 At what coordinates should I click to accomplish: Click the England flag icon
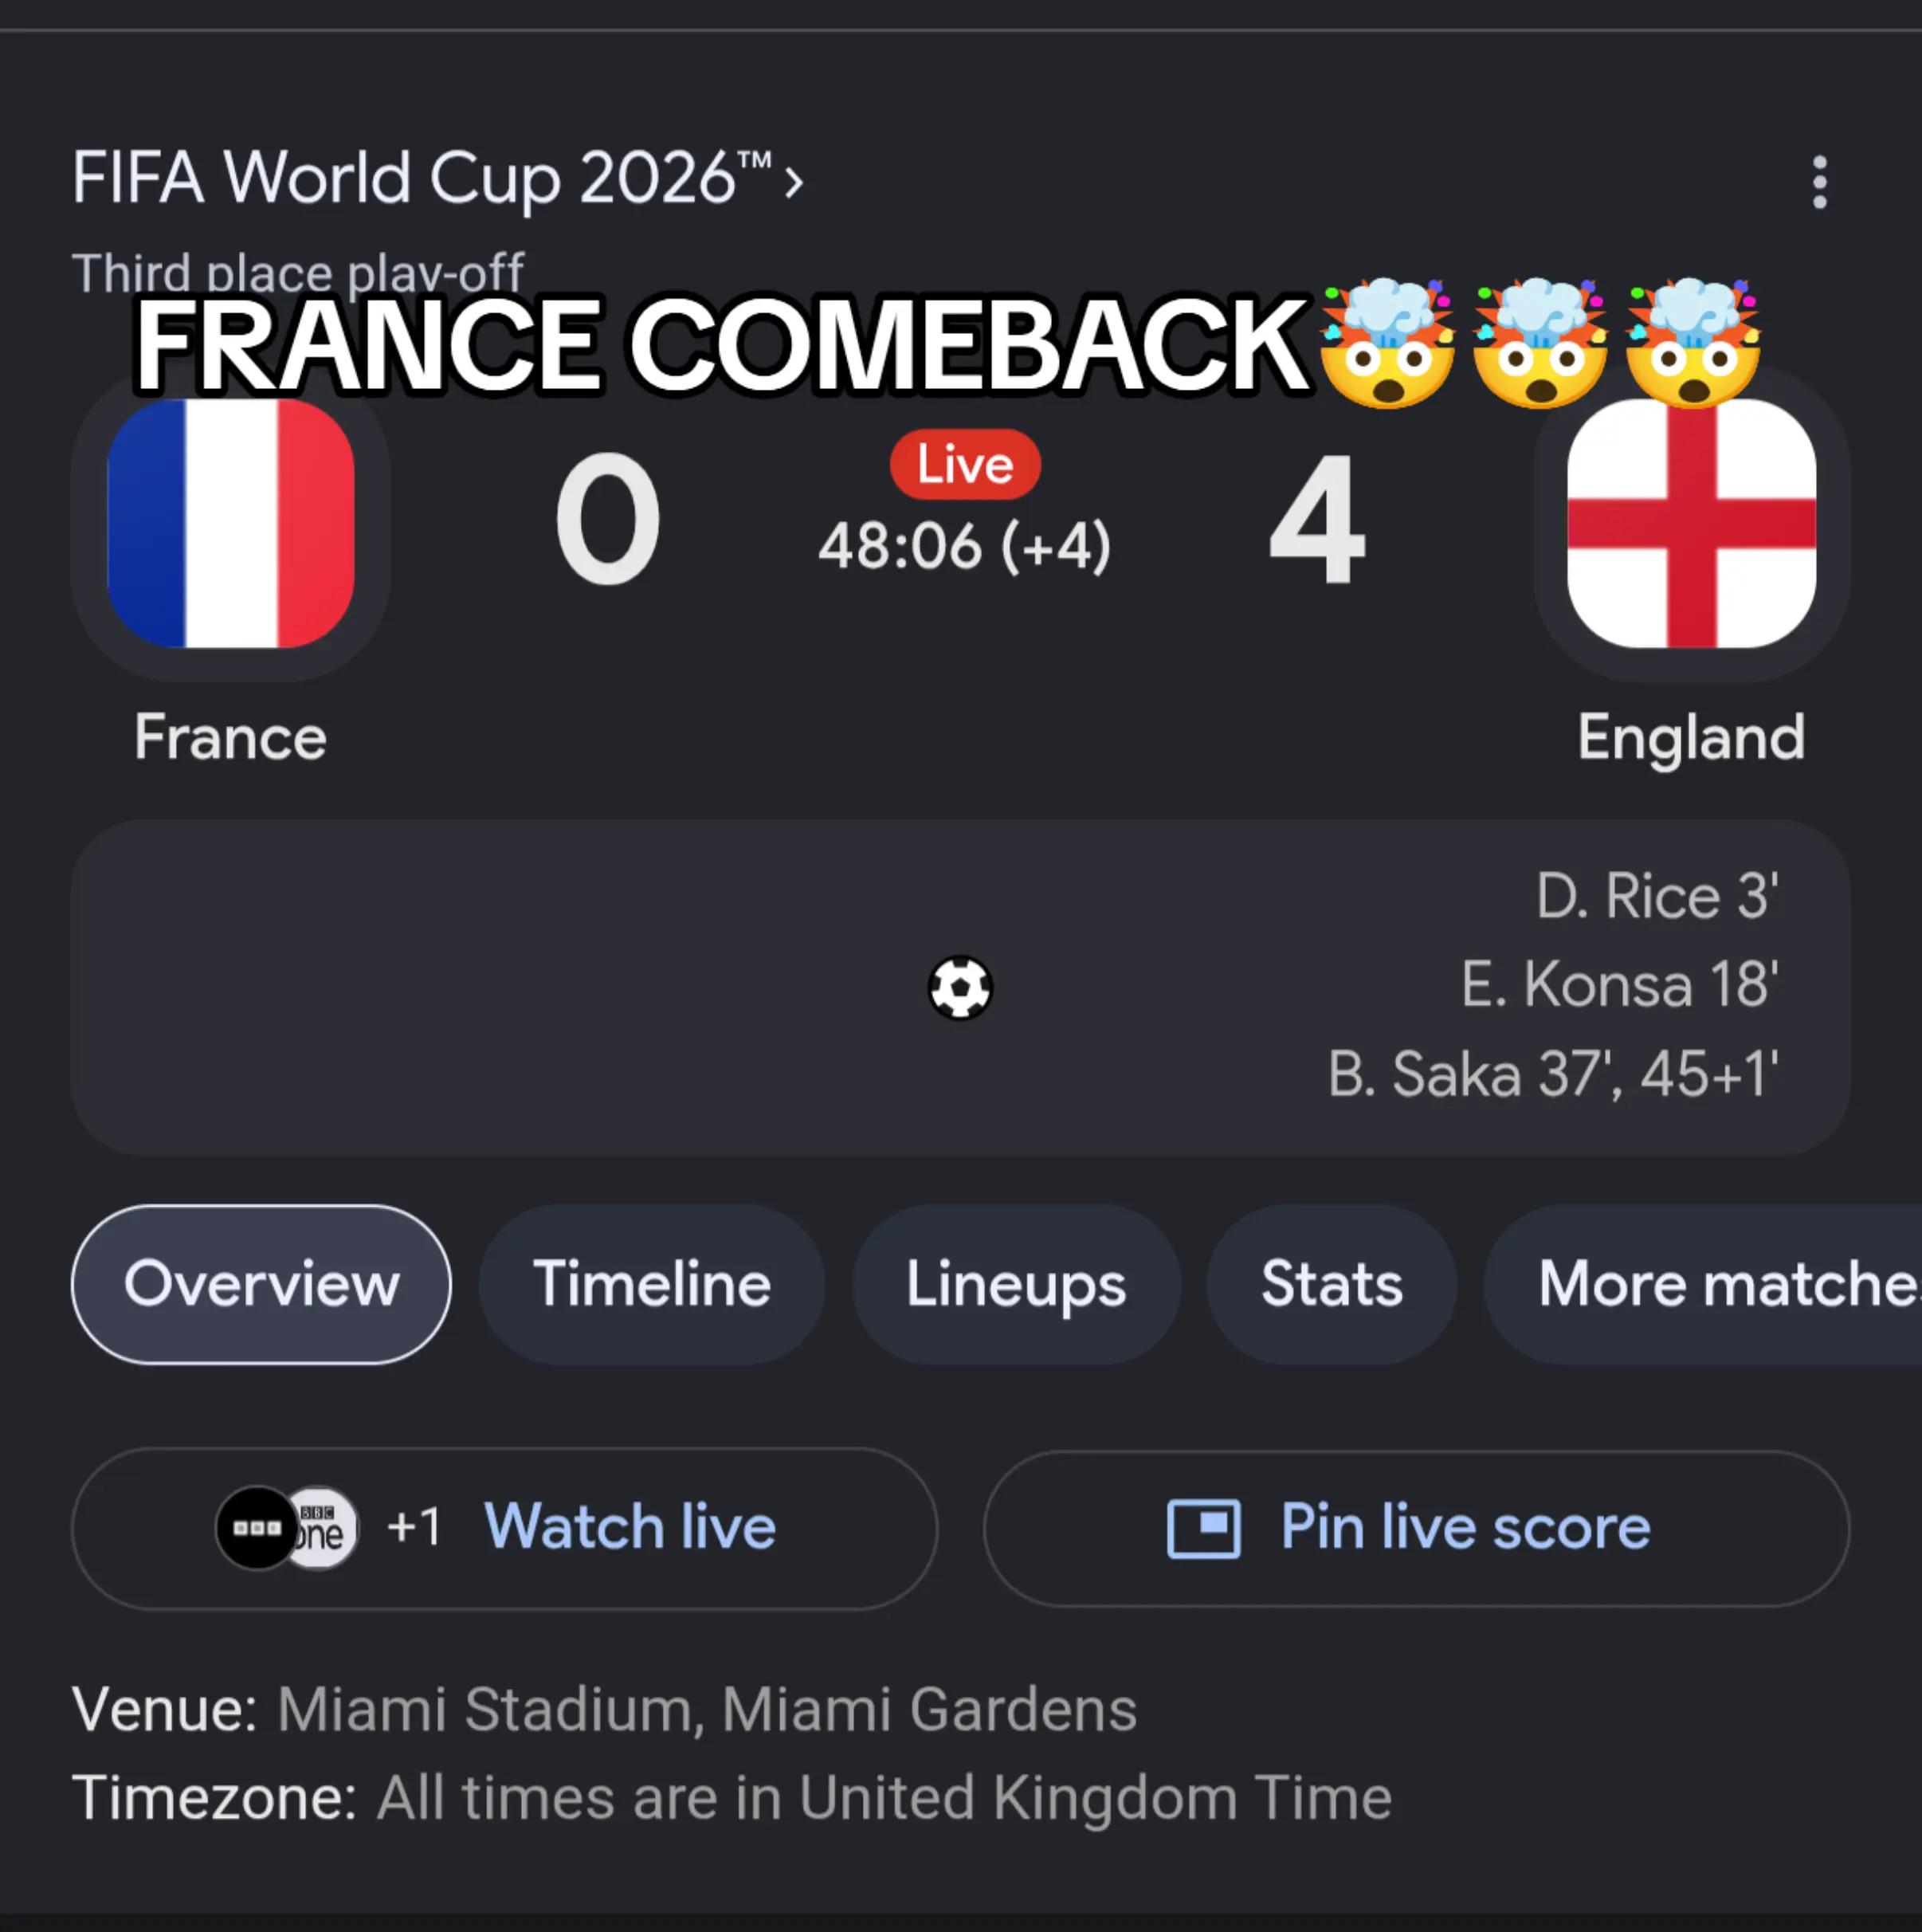1691,523
